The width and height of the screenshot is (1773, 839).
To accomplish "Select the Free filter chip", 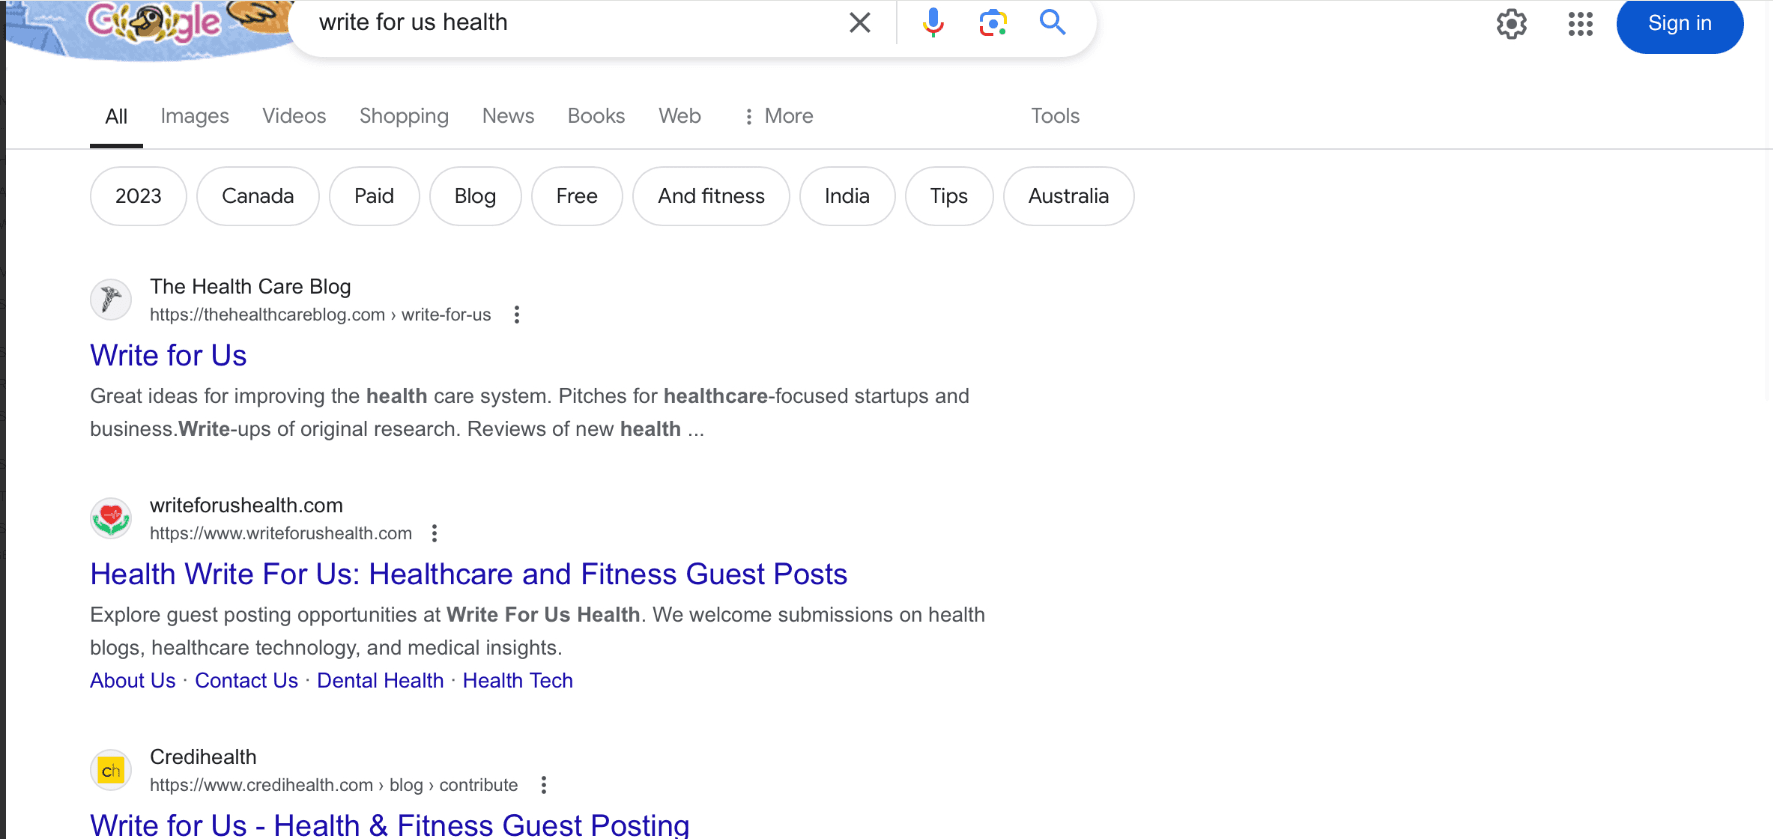I will coord(577,196).
